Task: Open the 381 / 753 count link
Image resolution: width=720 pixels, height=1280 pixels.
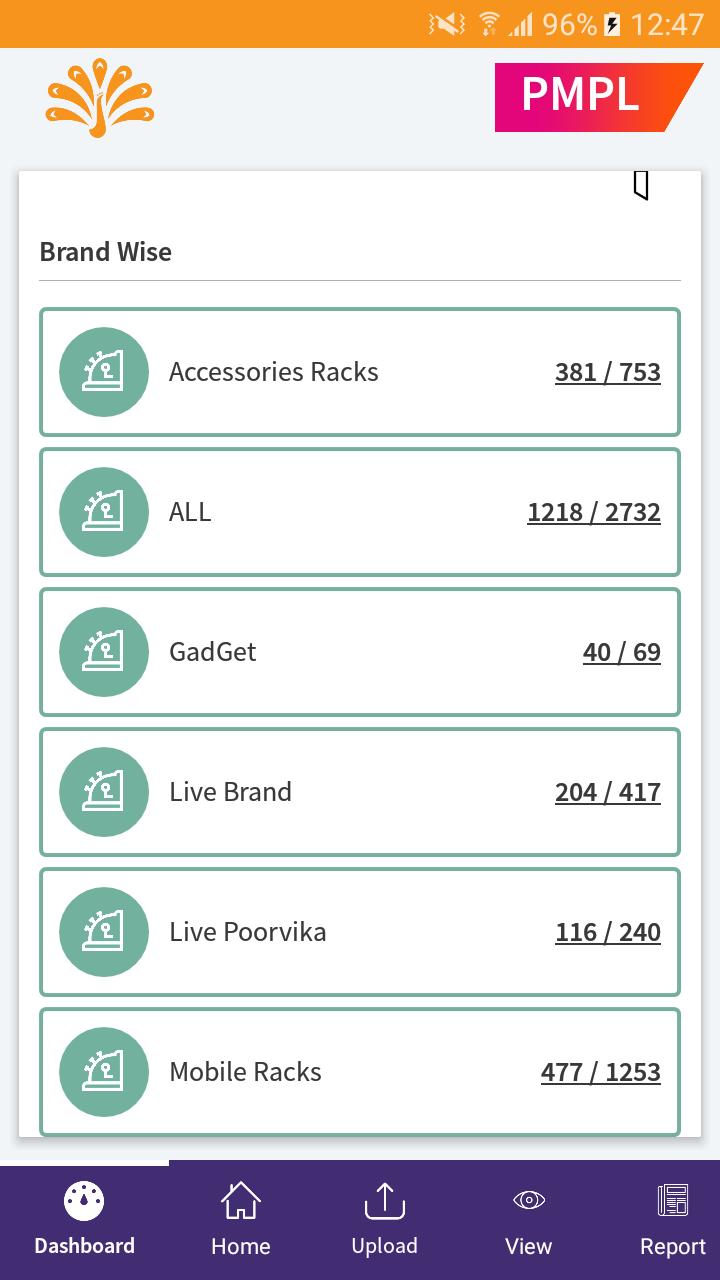Action: click(x=608, y=372)
